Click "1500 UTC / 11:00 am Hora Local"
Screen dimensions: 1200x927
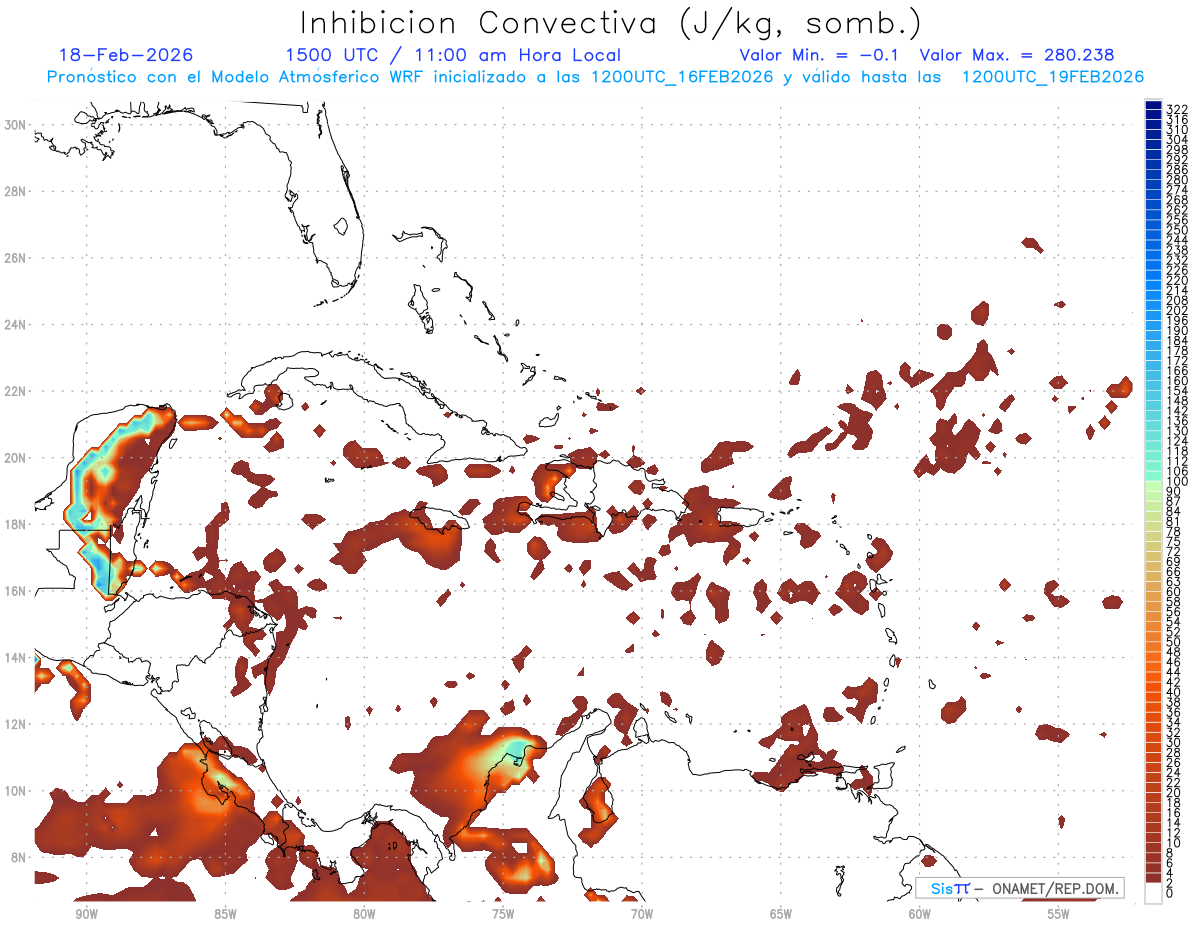tap(453, 56)
